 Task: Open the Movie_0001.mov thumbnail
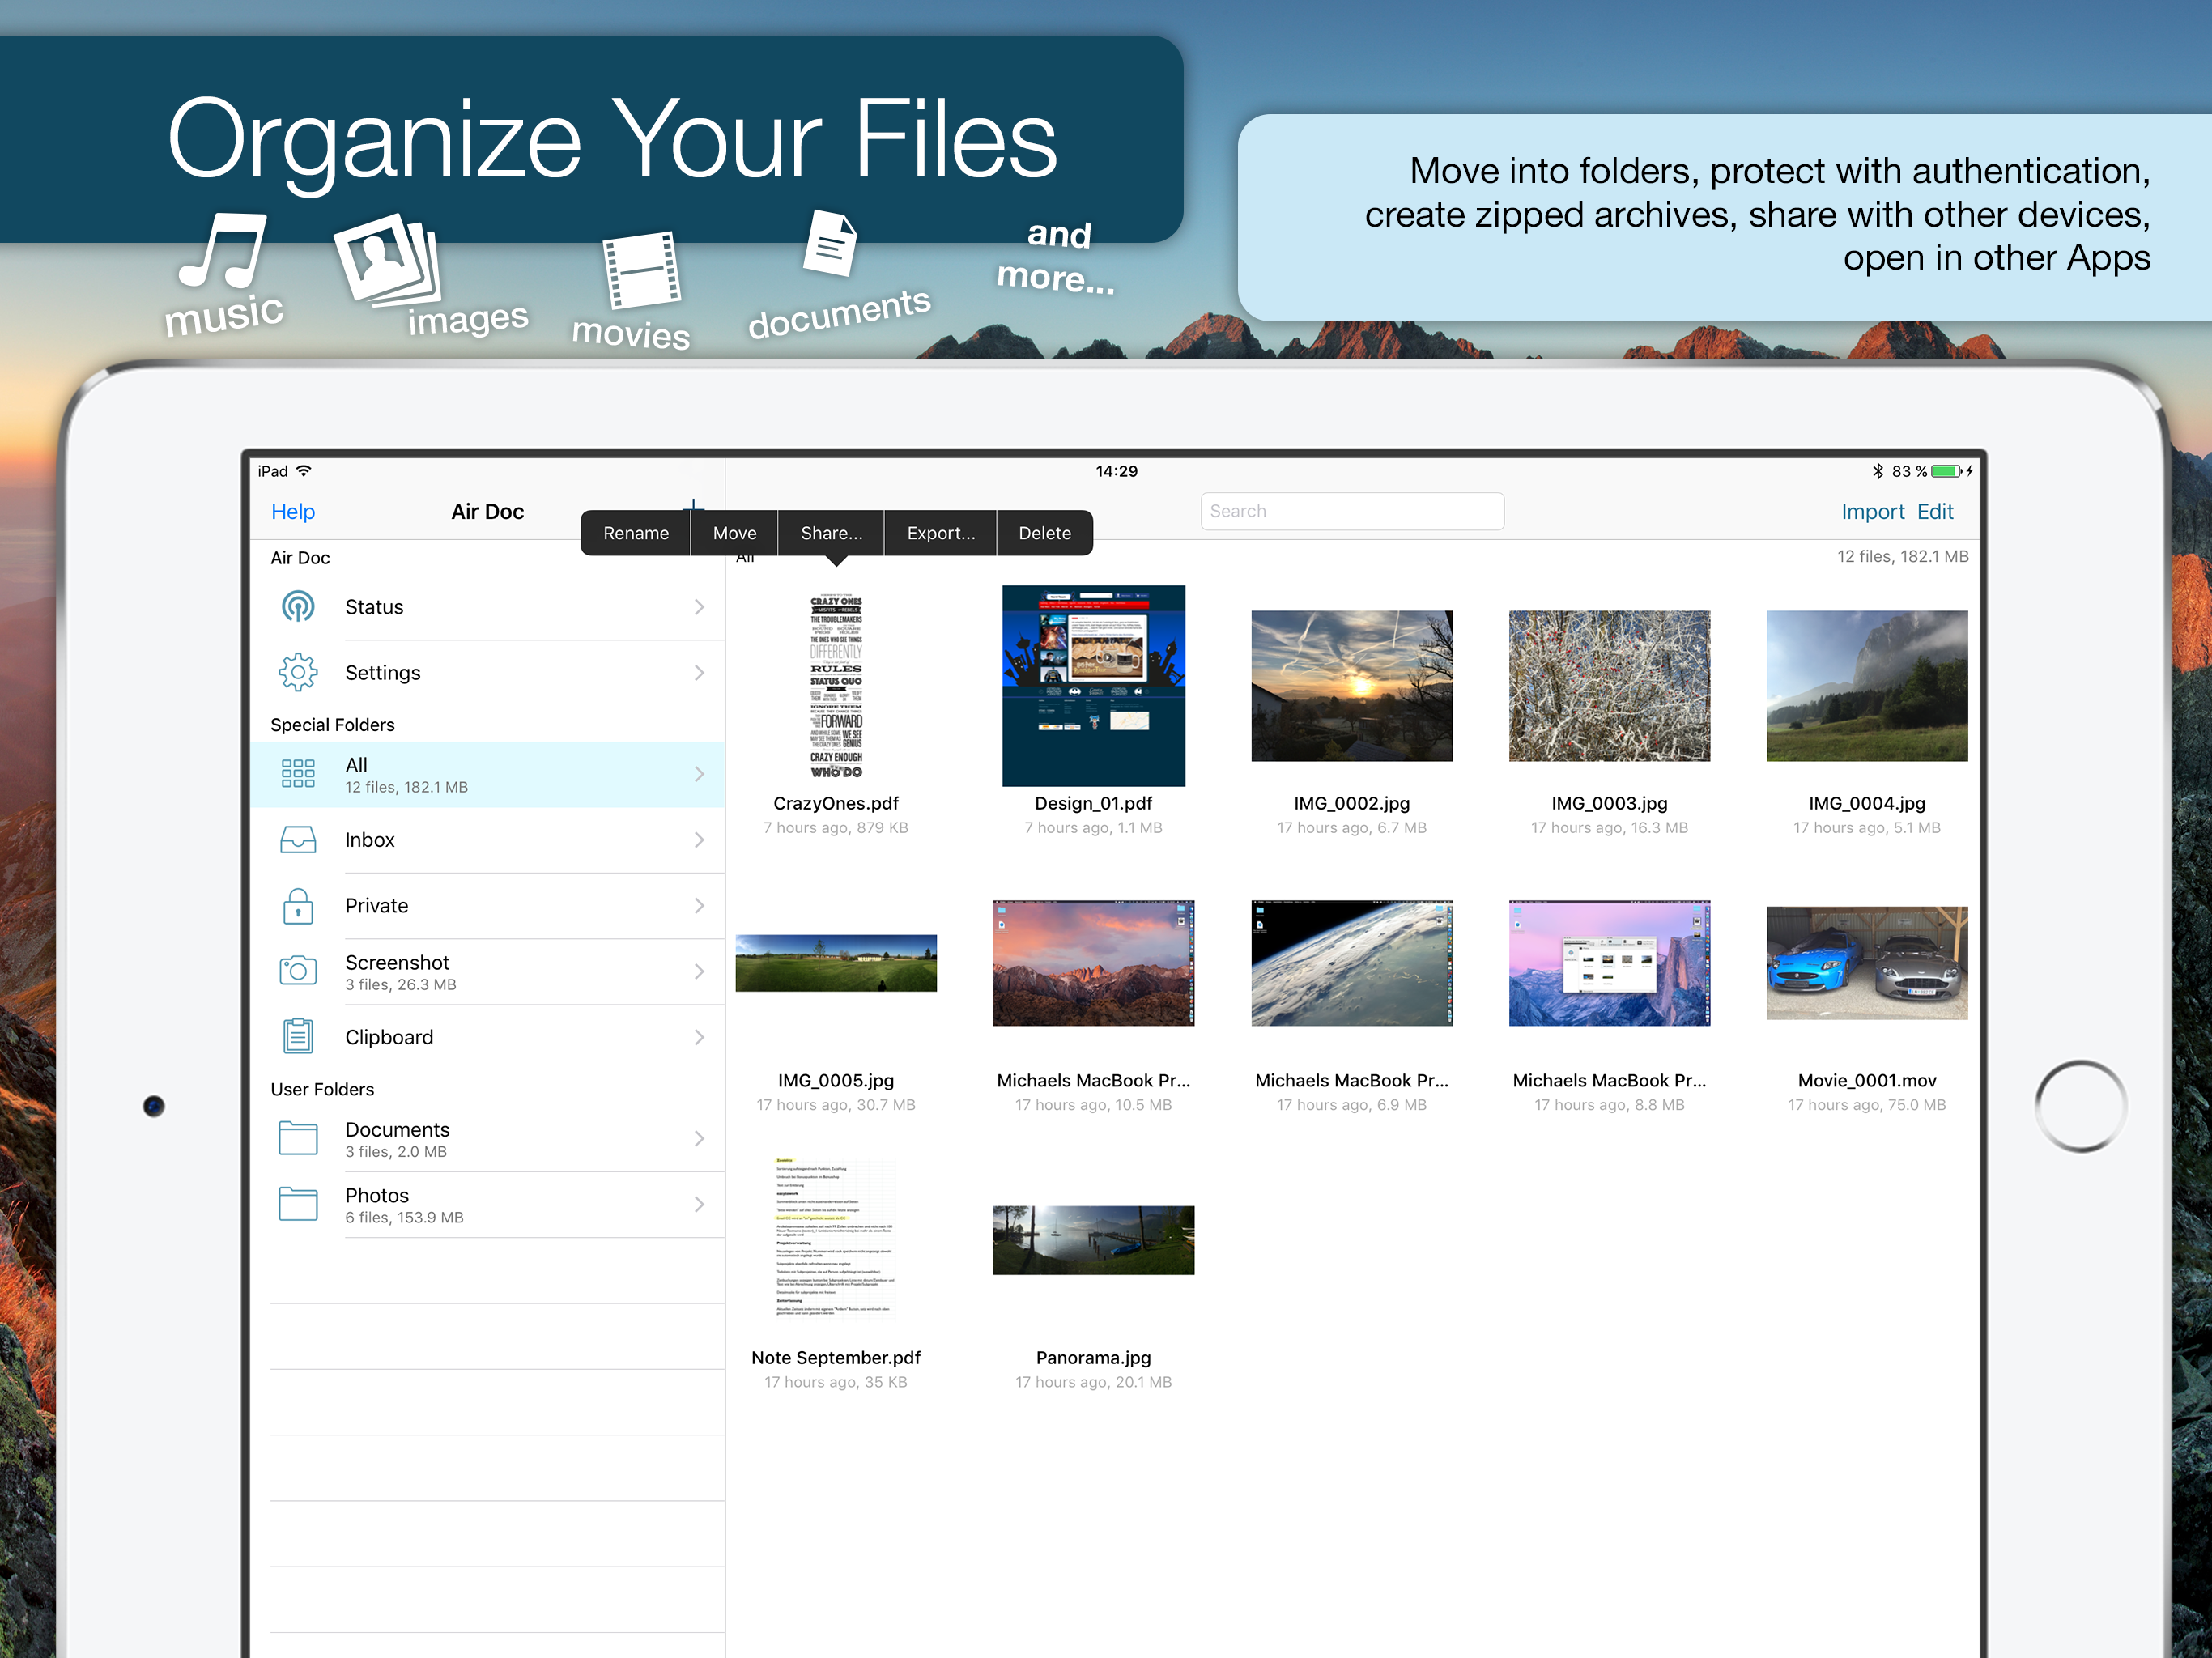(1866, 963)
